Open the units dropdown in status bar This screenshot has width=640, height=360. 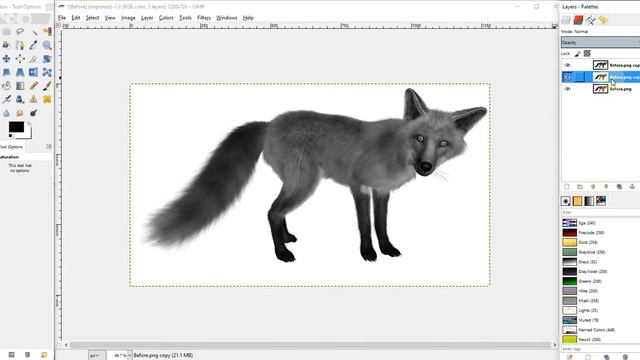(97, 355)
